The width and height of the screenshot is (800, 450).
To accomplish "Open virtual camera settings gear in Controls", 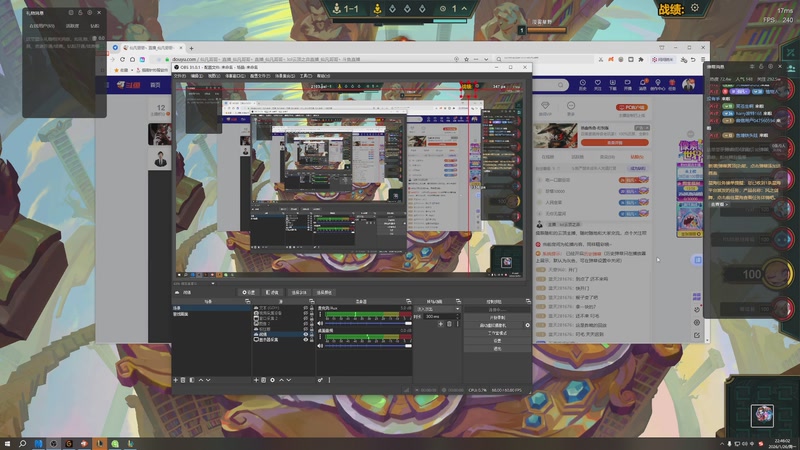I will [528, 325].
